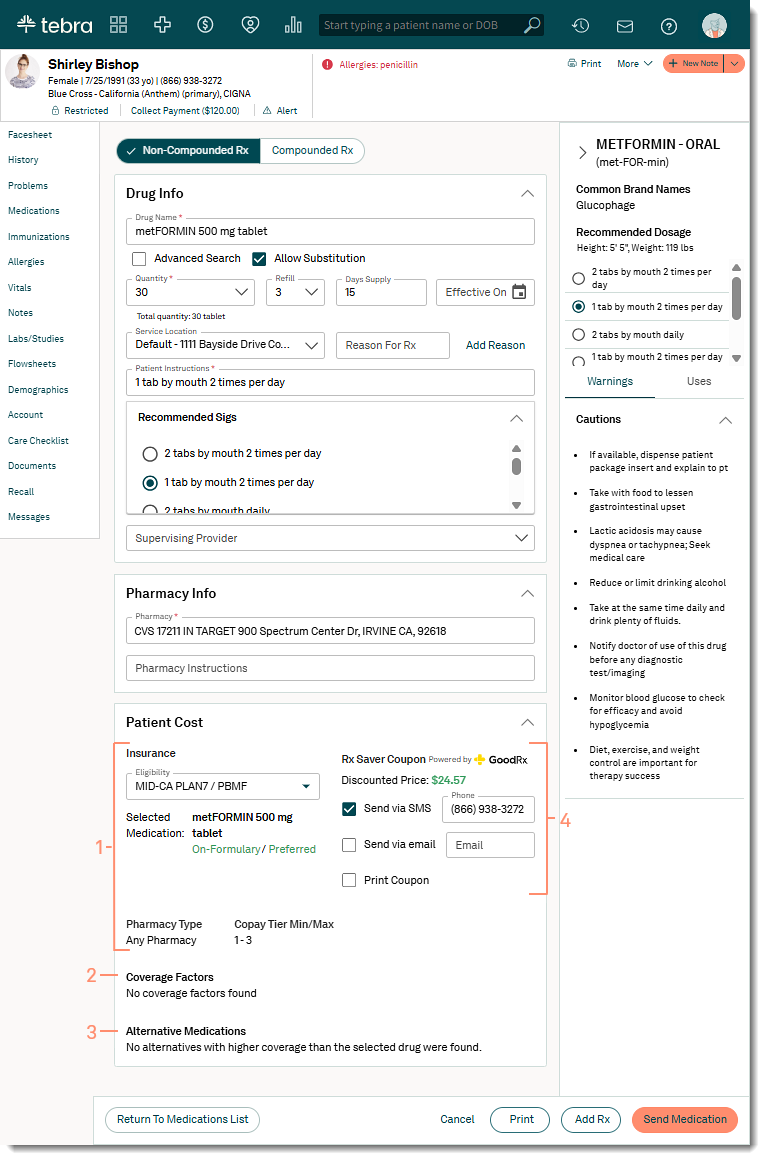
Task: Uncheck Allow Substitution
Action: coord(259,259)
